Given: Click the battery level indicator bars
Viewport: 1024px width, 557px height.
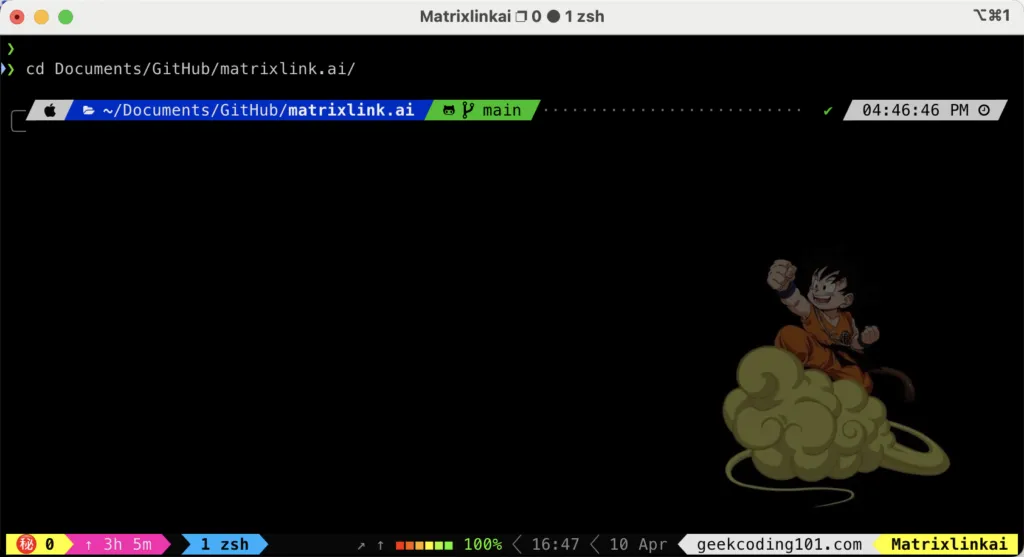Looking at the screenshot, I should (424, 545).
